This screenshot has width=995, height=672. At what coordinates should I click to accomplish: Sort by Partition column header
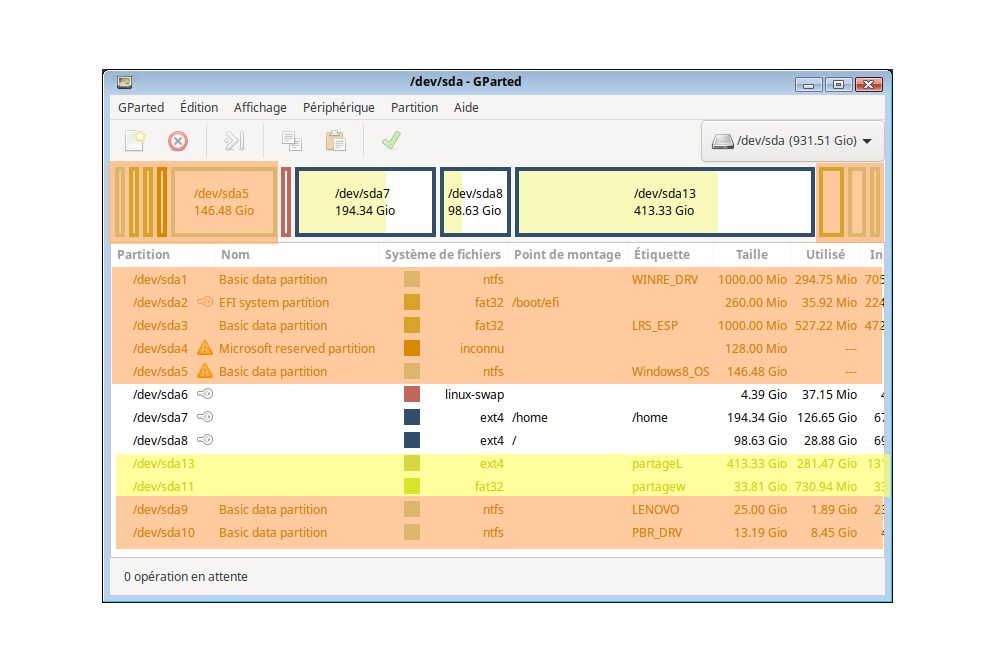163,254
